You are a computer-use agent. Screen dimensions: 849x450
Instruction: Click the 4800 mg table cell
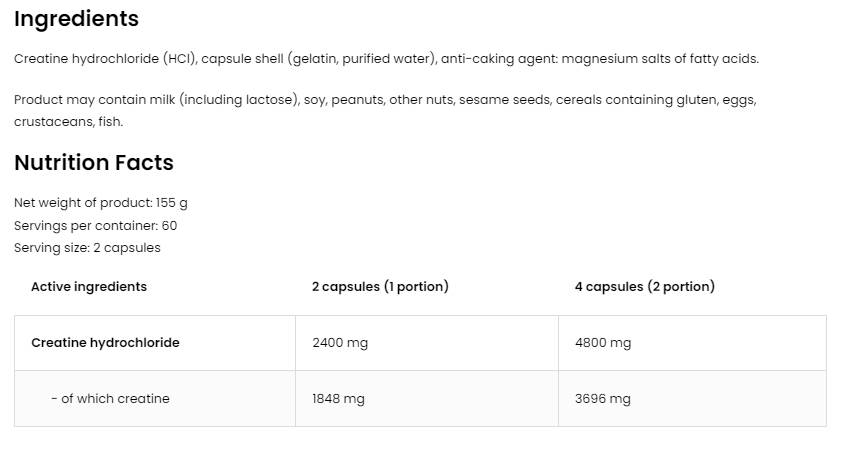(603, 343)
